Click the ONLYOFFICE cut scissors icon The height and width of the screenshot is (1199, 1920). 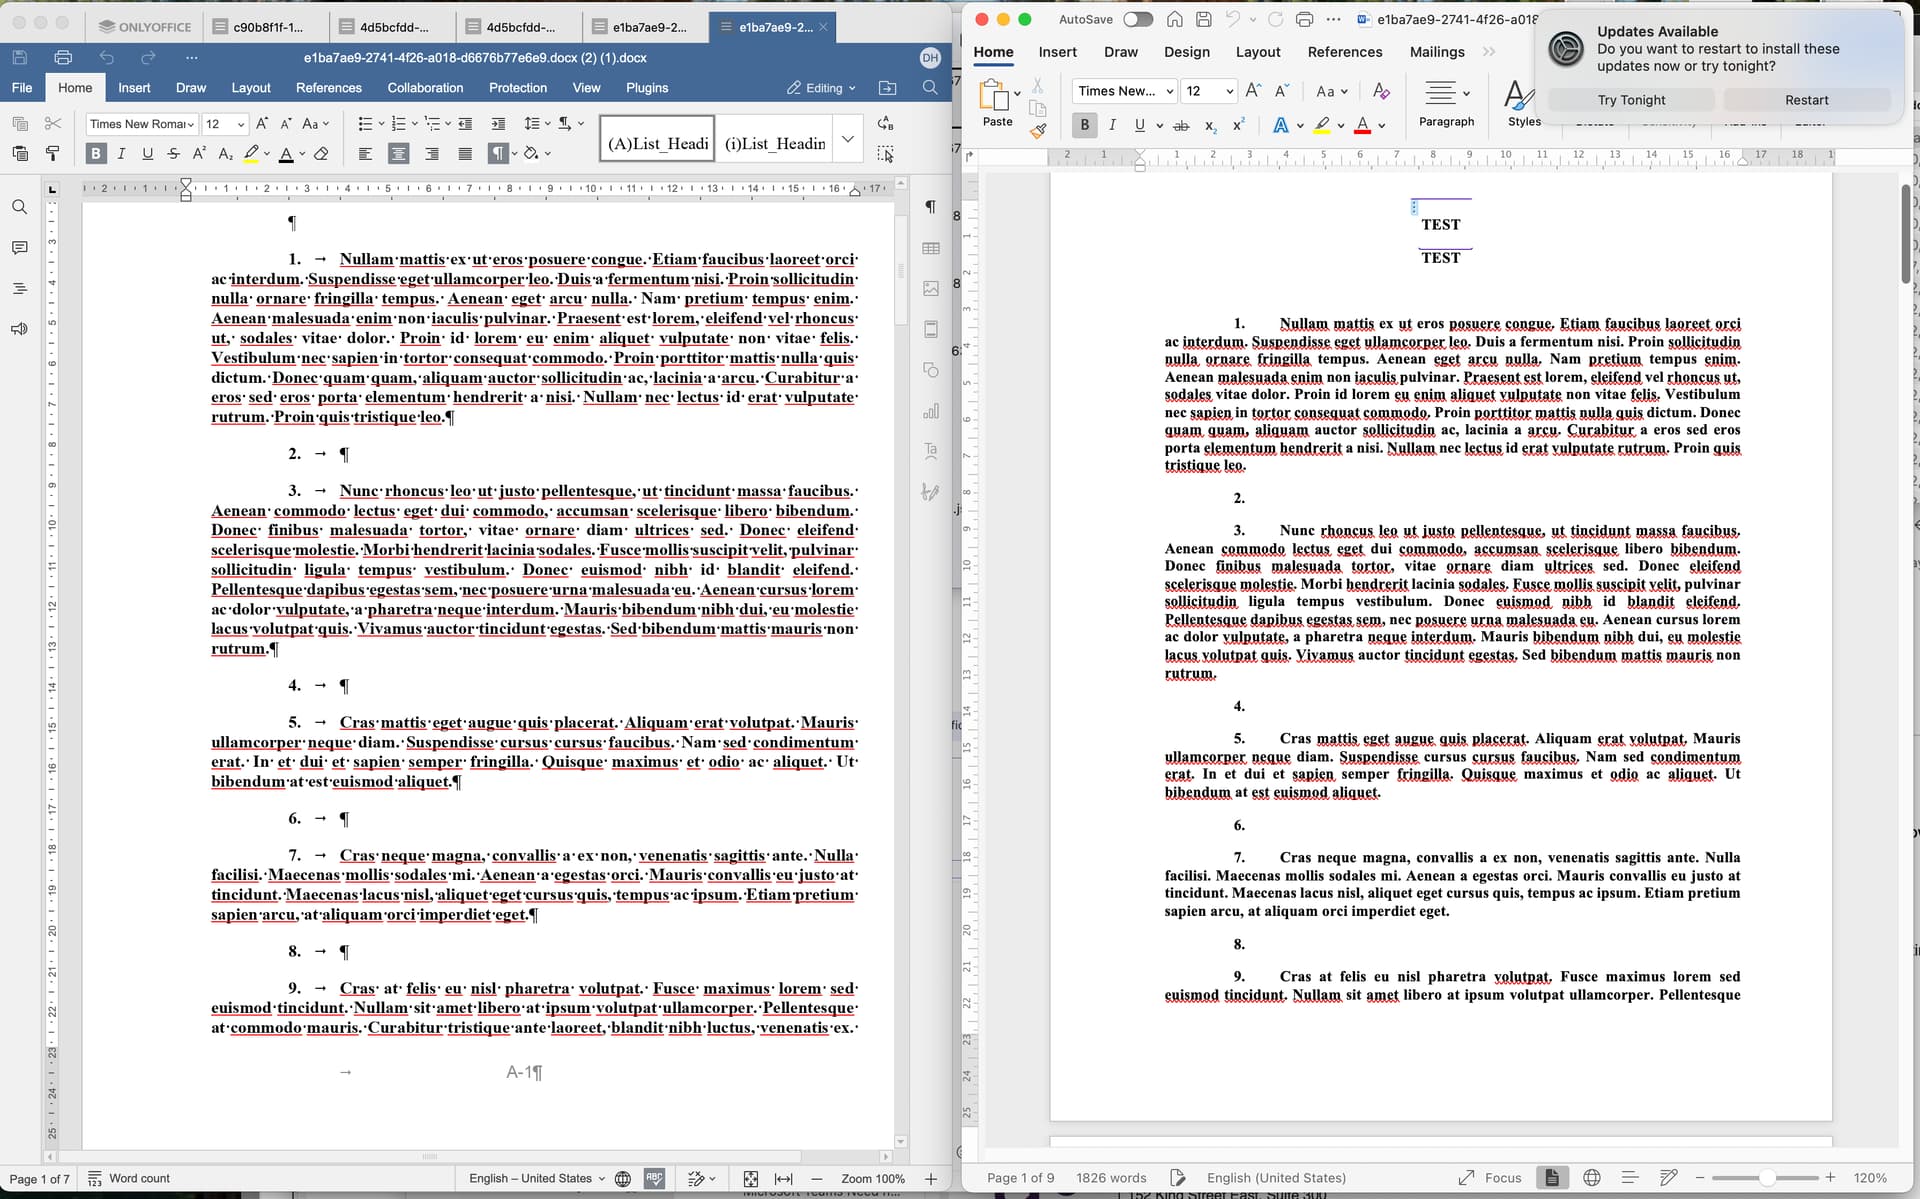pyautogui.click(x=53, y=124)
